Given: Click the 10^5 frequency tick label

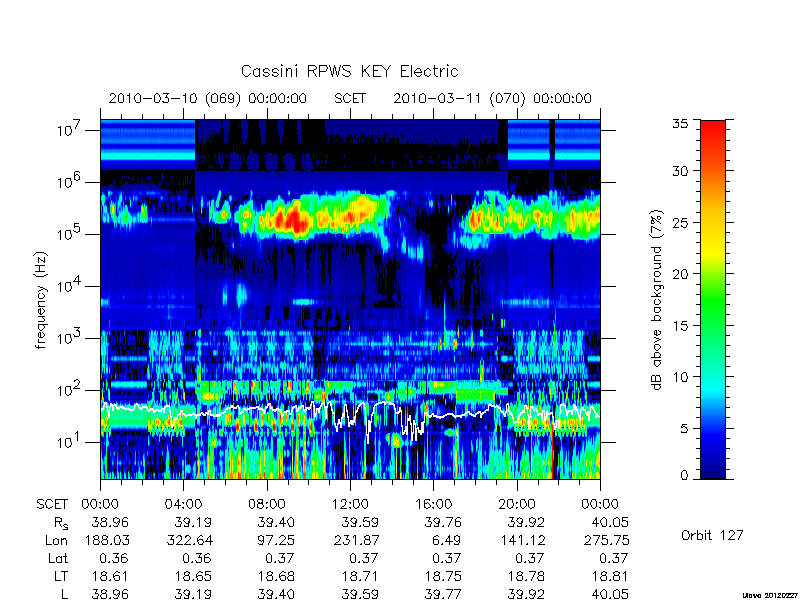Looking at the screenshot, I should pos(70,234).
